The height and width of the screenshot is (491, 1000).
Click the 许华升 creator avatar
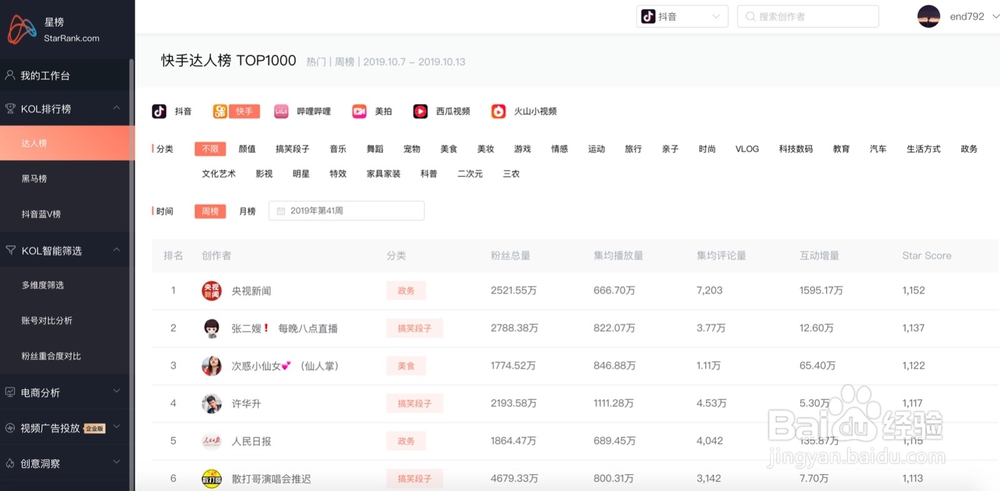point(211,404)
